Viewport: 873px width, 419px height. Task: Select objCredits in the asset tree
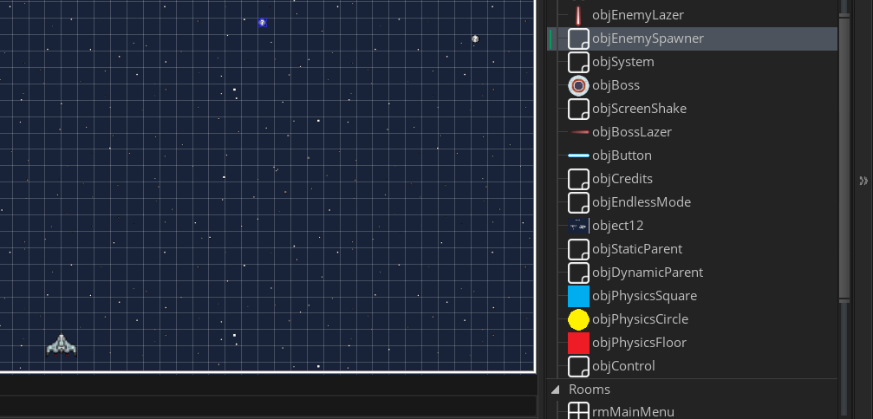tap(622, 179)
